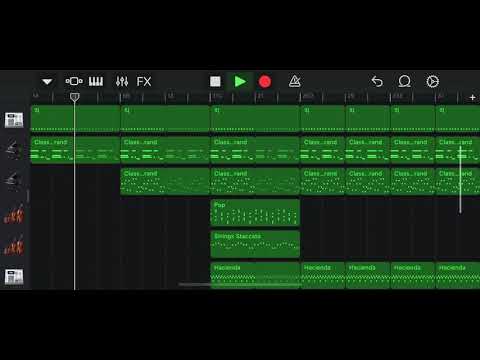Click the horizontal scrollbar at the bottom

(x=239, y=285)
